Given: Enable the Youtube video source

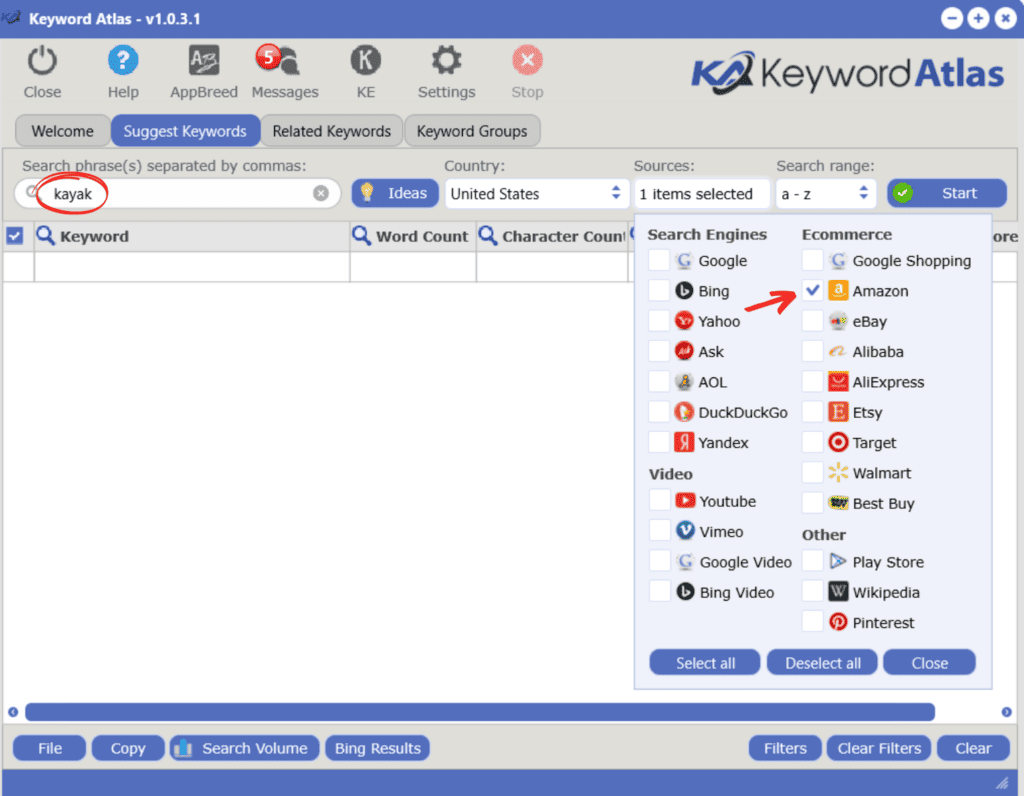Looking at the screenshot, I should [659, 500].
